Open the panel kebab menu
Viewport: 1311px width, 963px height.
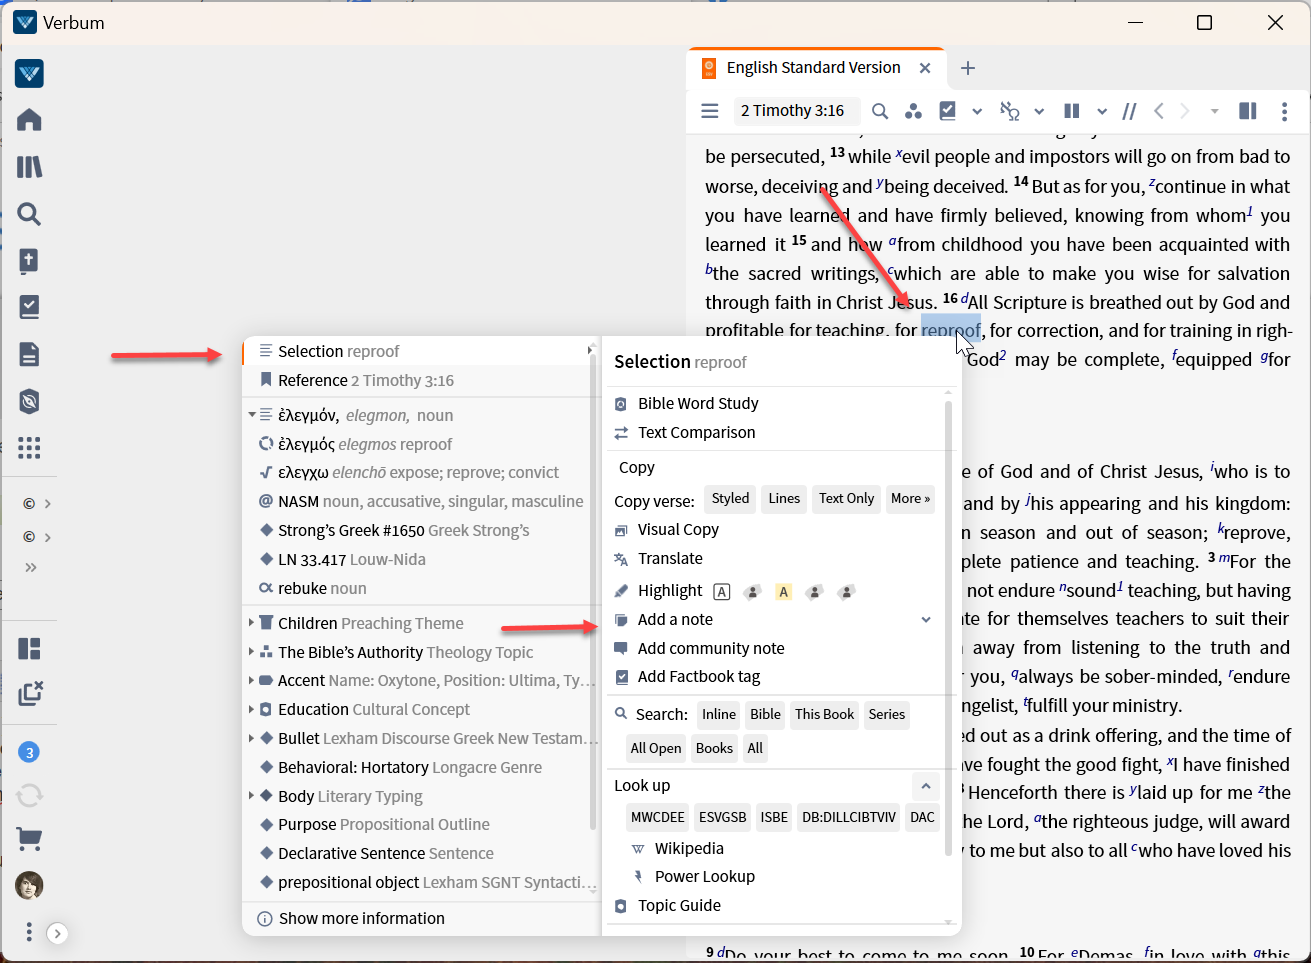click(x=1284, y=111)
